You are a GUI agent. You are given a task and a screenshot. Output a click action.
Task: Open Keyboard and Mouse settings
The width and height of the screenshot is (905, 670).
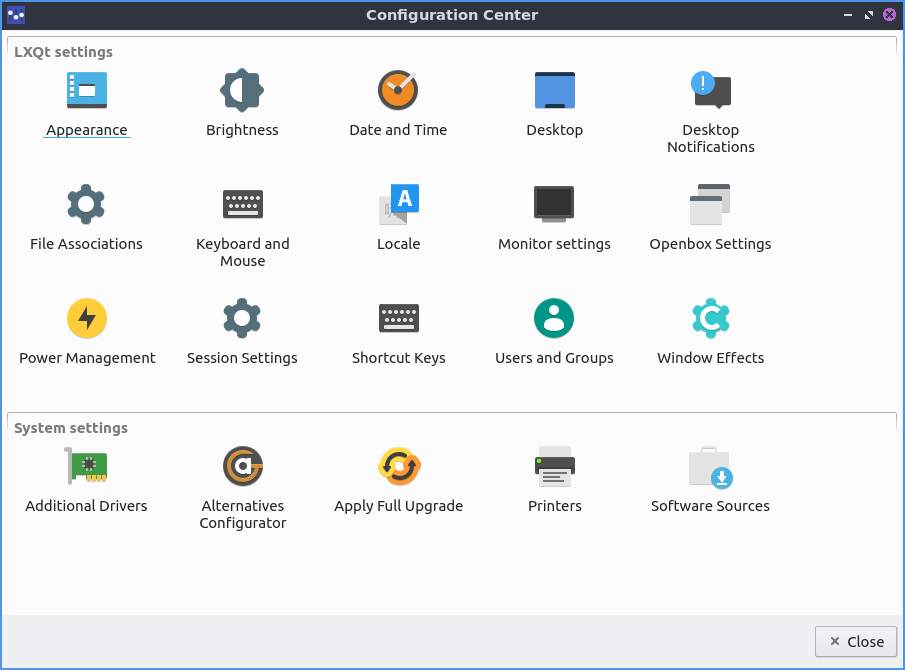click(x=242, y=205)
